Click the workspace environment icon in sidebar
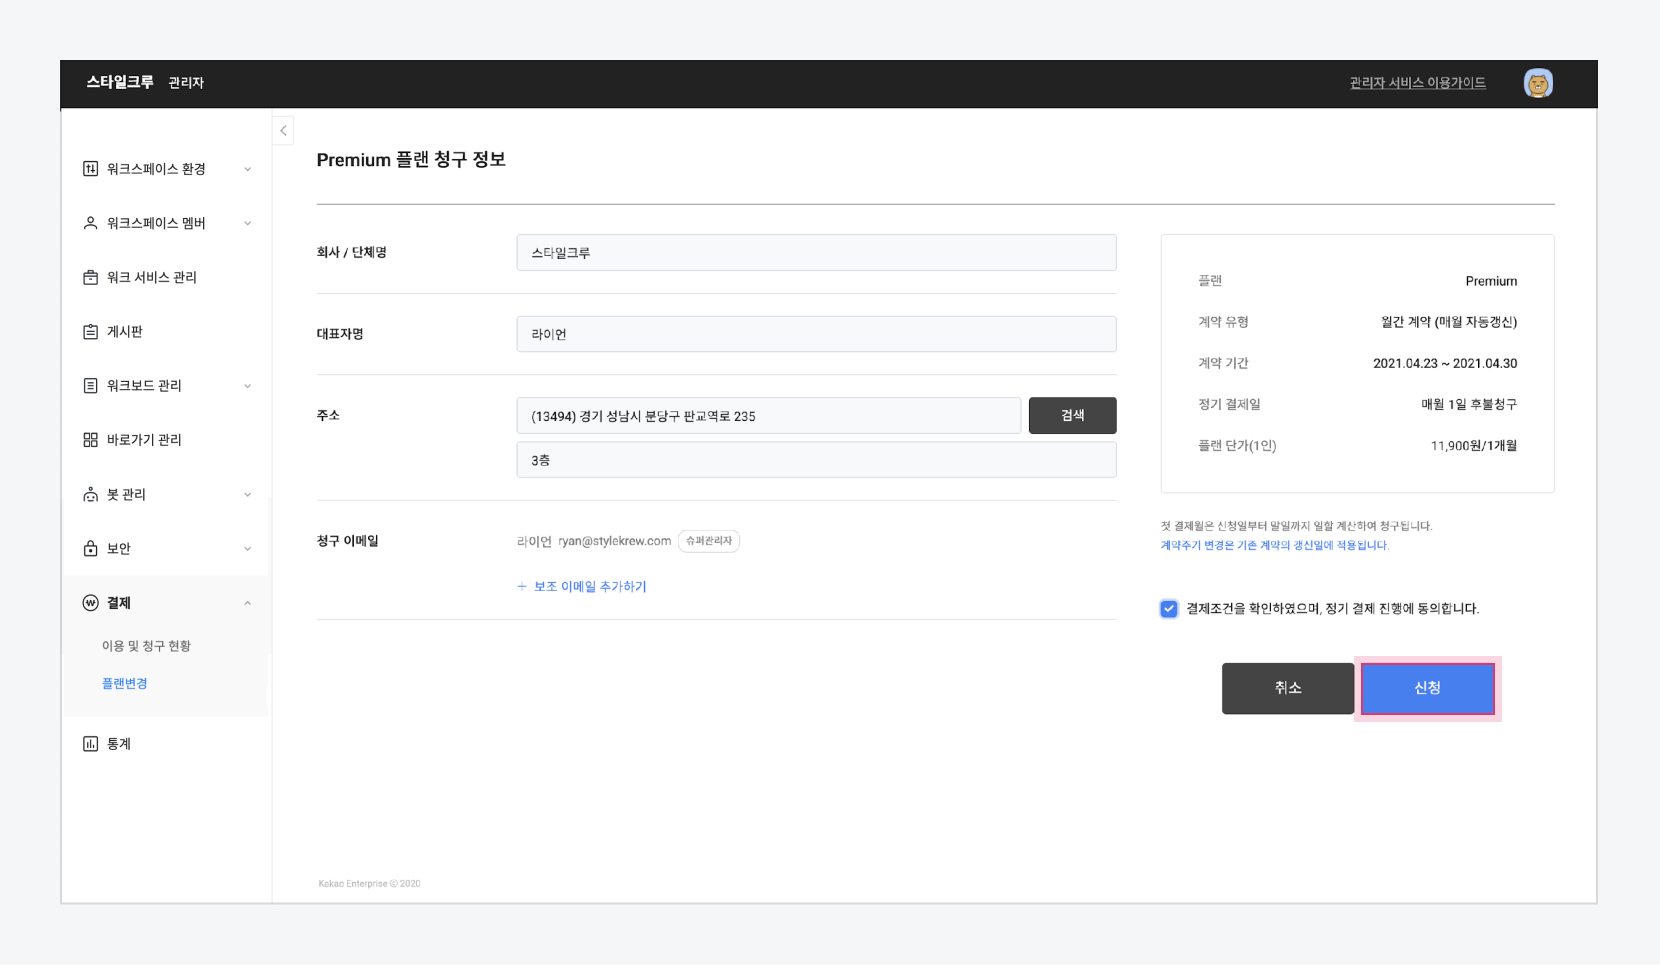This screenshot has height=965, width=1660. (x=90, y=169)
